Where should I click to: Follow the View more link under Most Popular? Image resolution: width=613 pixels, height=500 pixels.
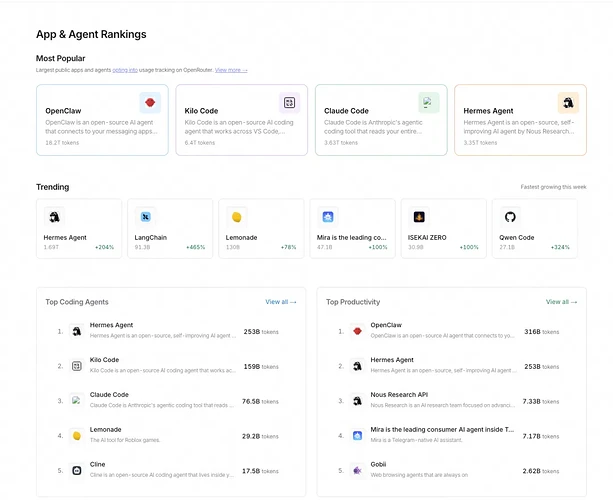[x=231, y=70]
